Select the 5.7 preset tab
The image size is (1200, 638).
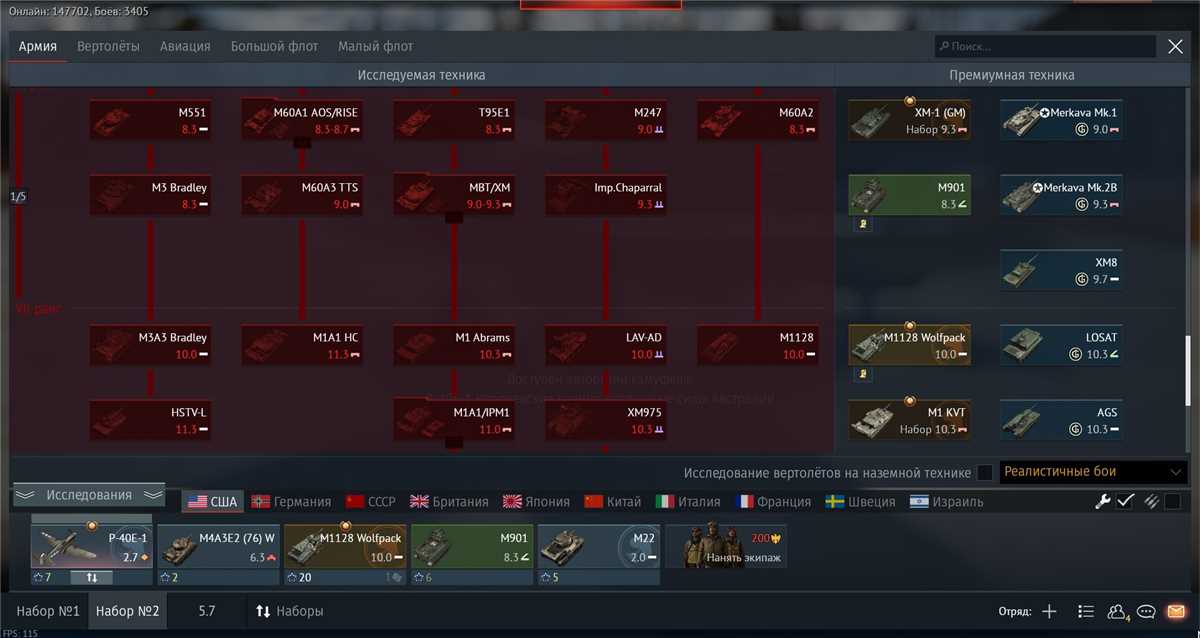pyautogui.click(x=206, y=610)
